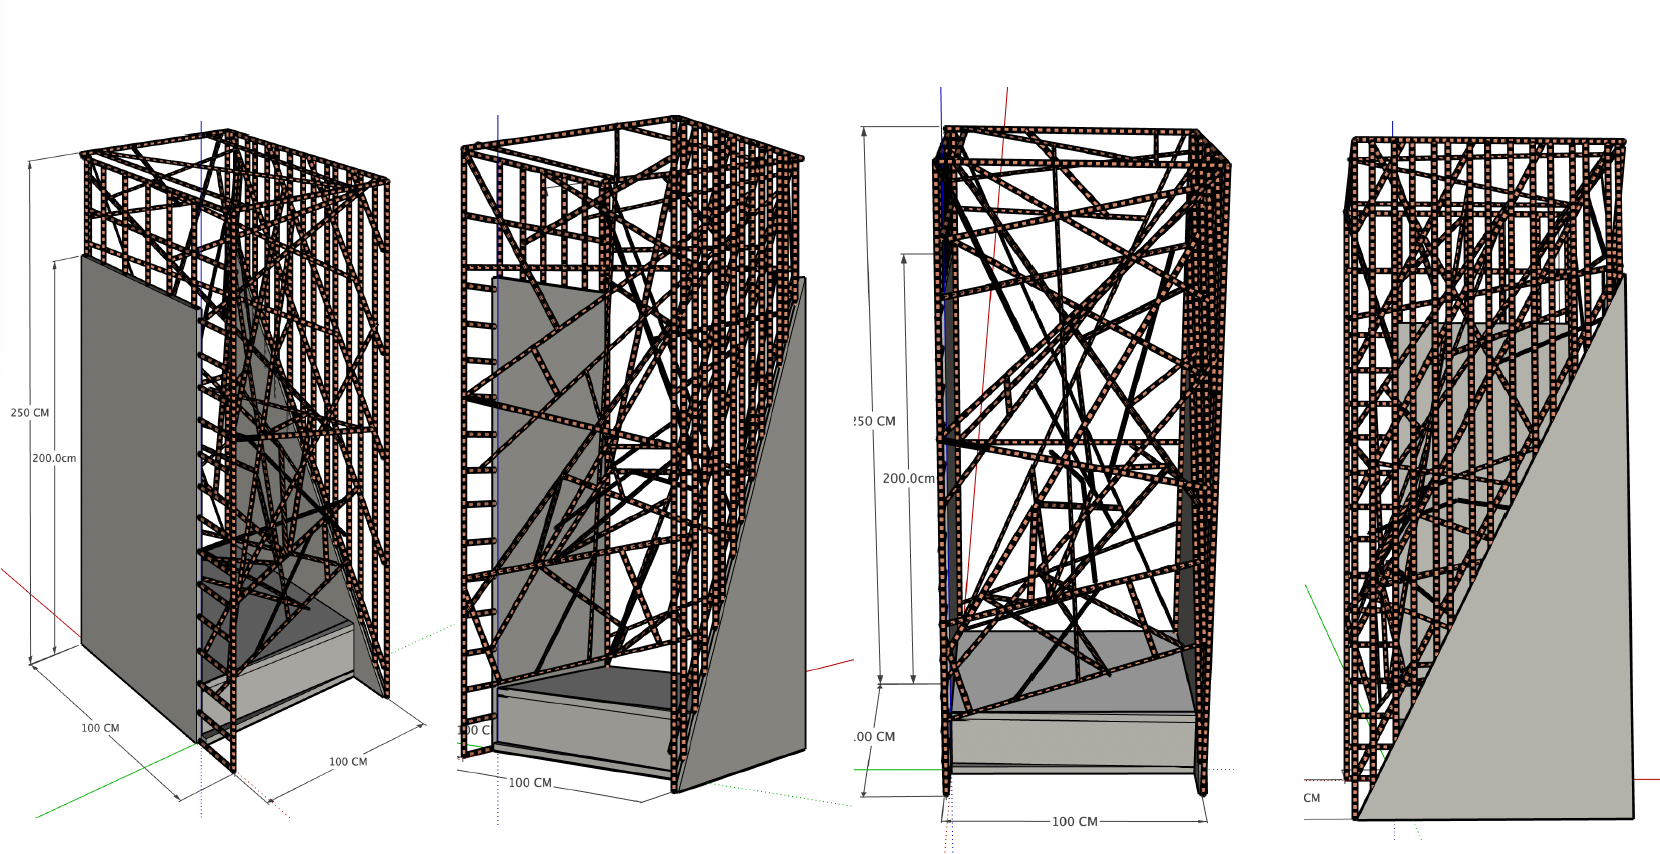This screenshot has height=854, width=1660.
Task: Click the CM label beside rightmost model base
Action: (1312, 798)
